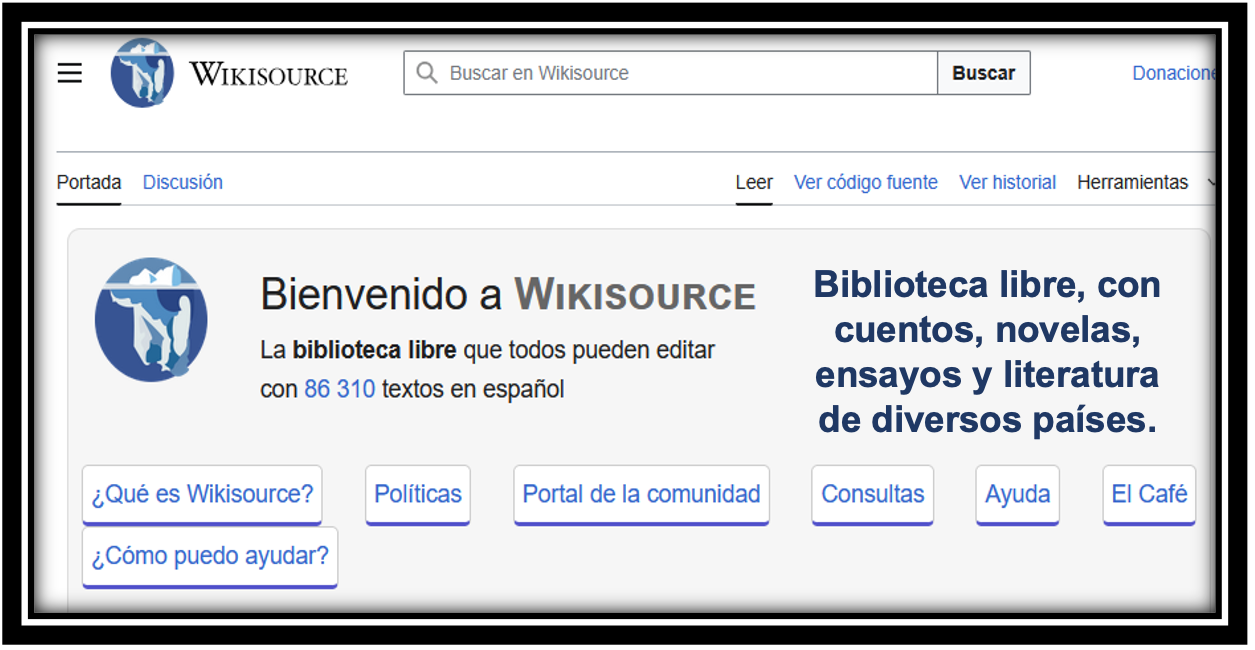Image resolution: width=1255 pixels, height=650 pixels.
Task: Open the Donaciones link
Action: [x=1174, y=73]
